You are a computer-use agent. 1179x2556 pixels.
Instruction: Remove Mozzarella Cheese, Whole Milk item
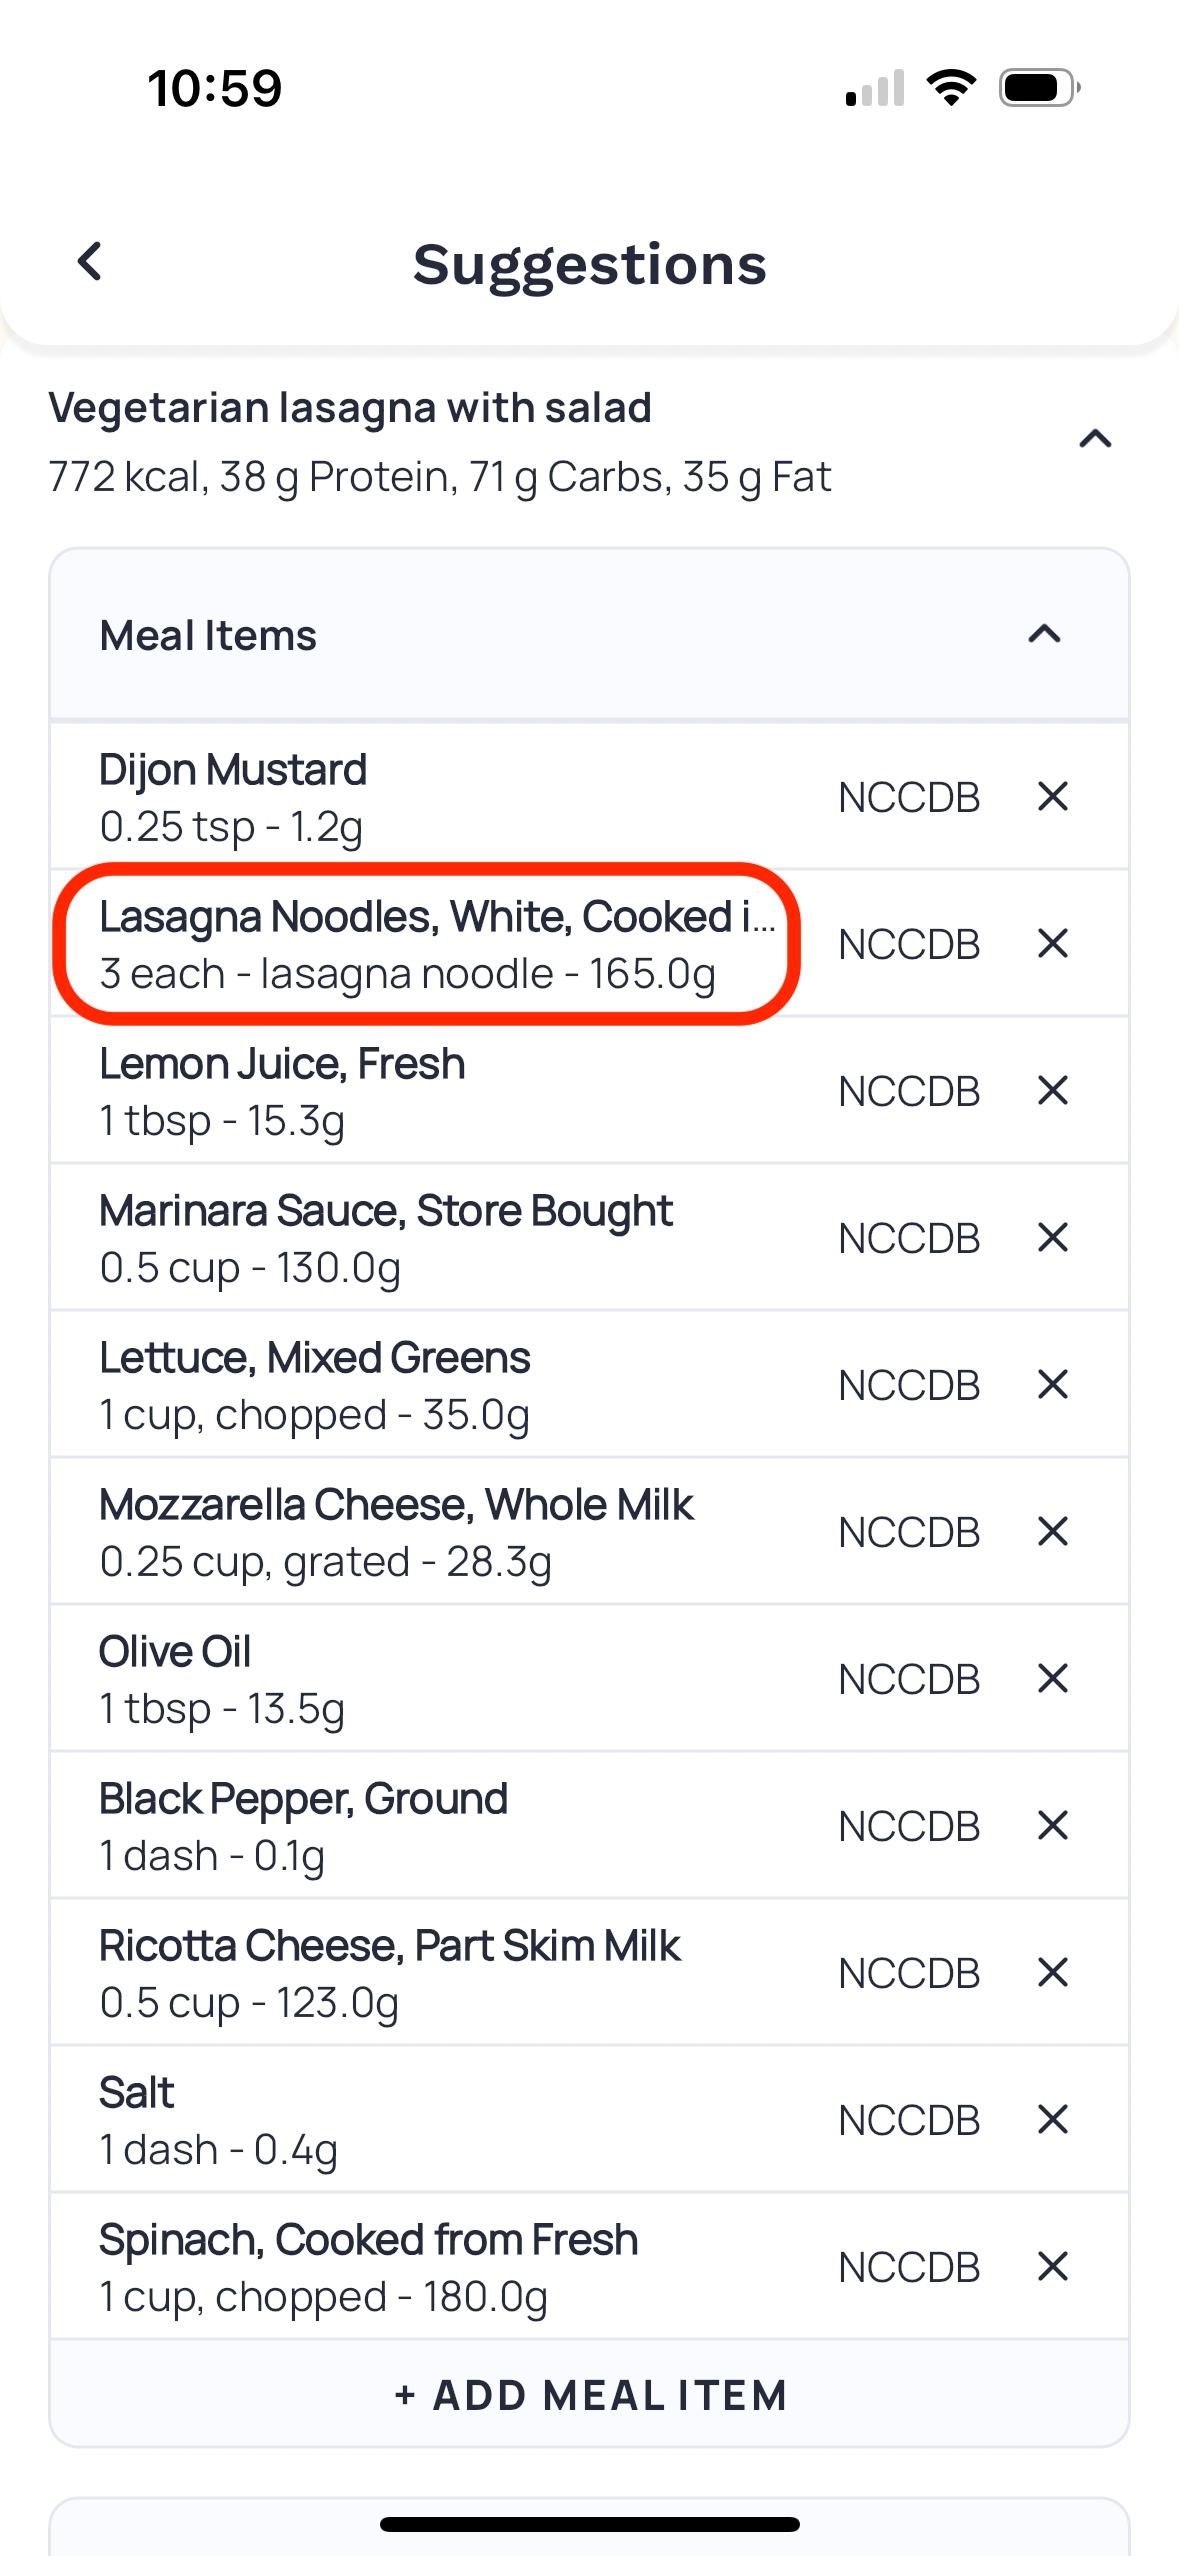point(1053,1531)
